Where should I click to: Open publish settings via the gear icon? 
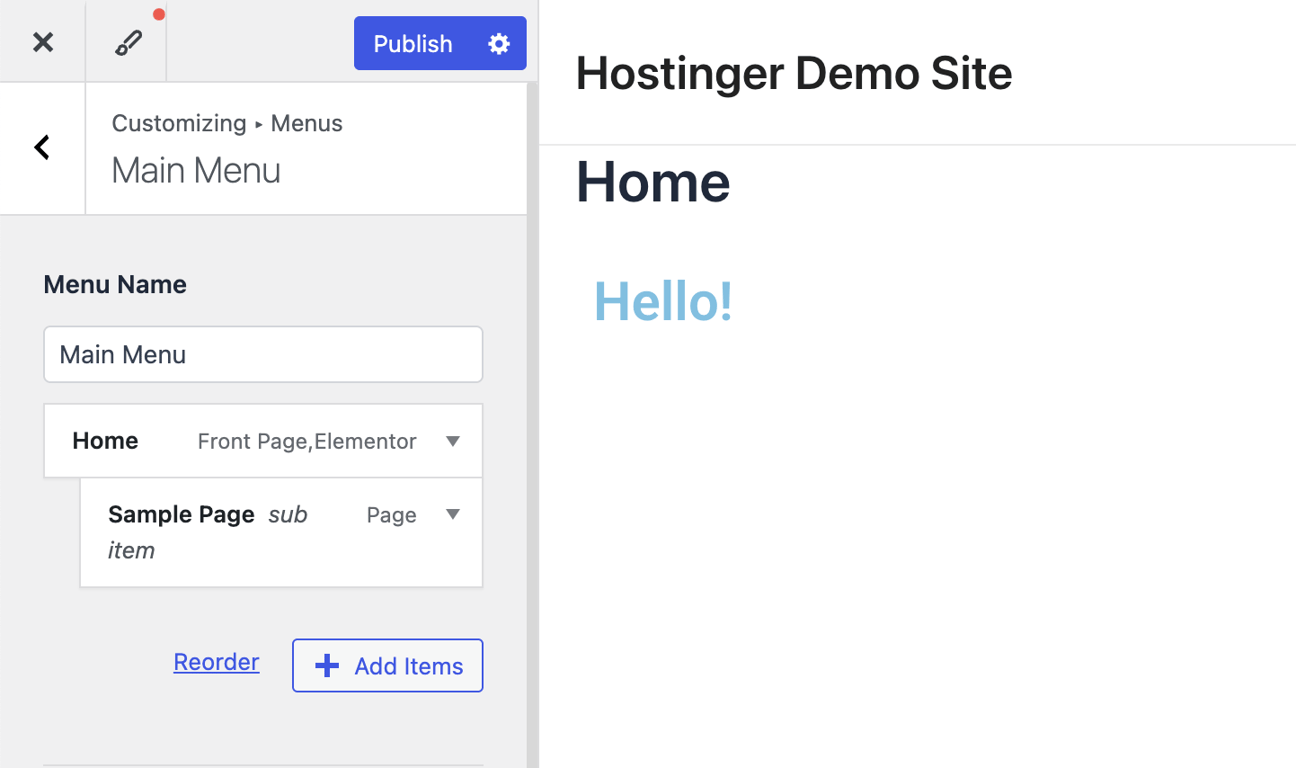498,43
